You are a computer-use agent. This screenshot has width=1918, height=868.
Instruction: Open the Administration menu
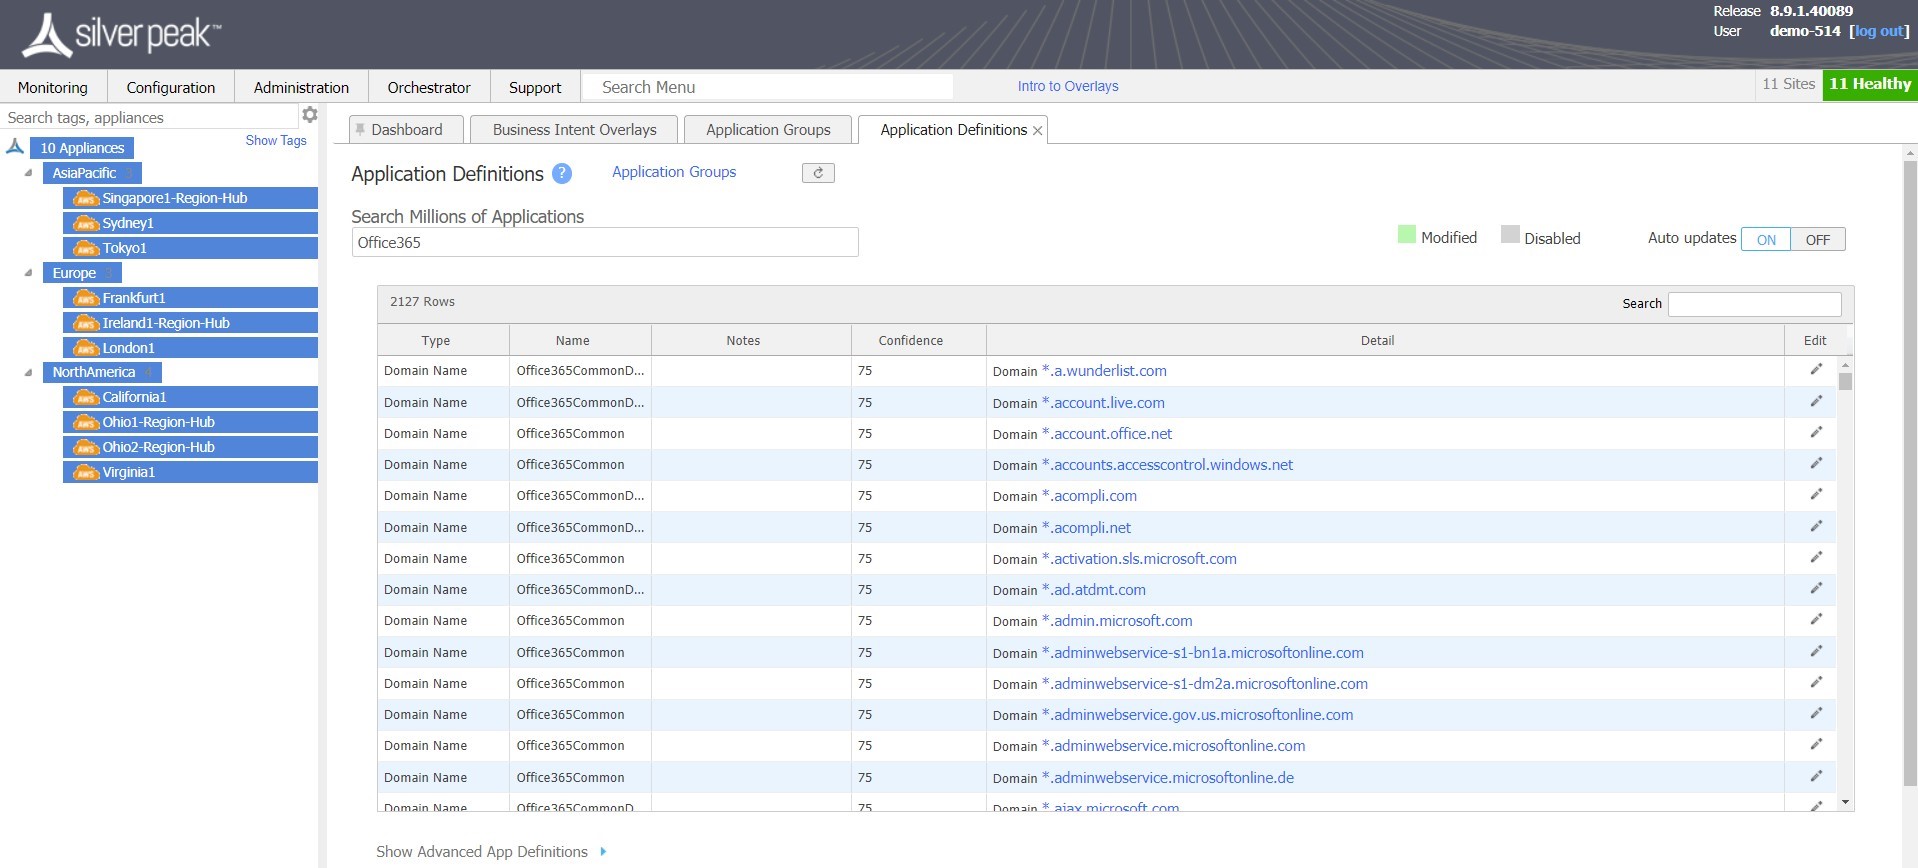click(301, 87)
